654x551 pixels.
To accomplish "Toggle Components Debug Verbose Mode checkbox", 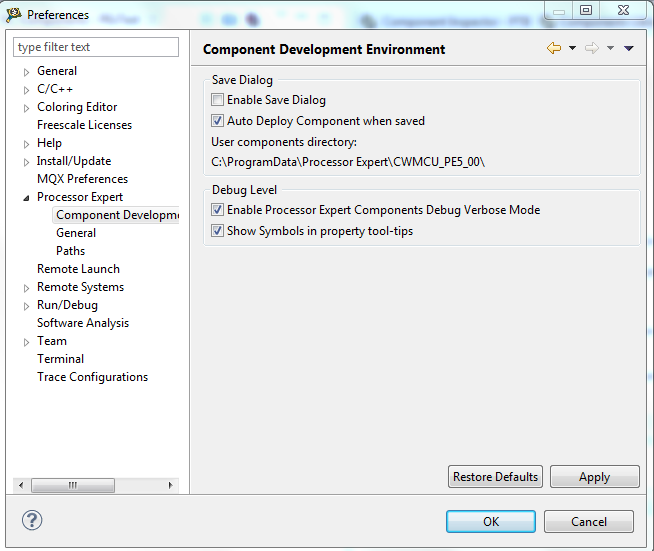I will pyautogui.click(x=217, y=209).
